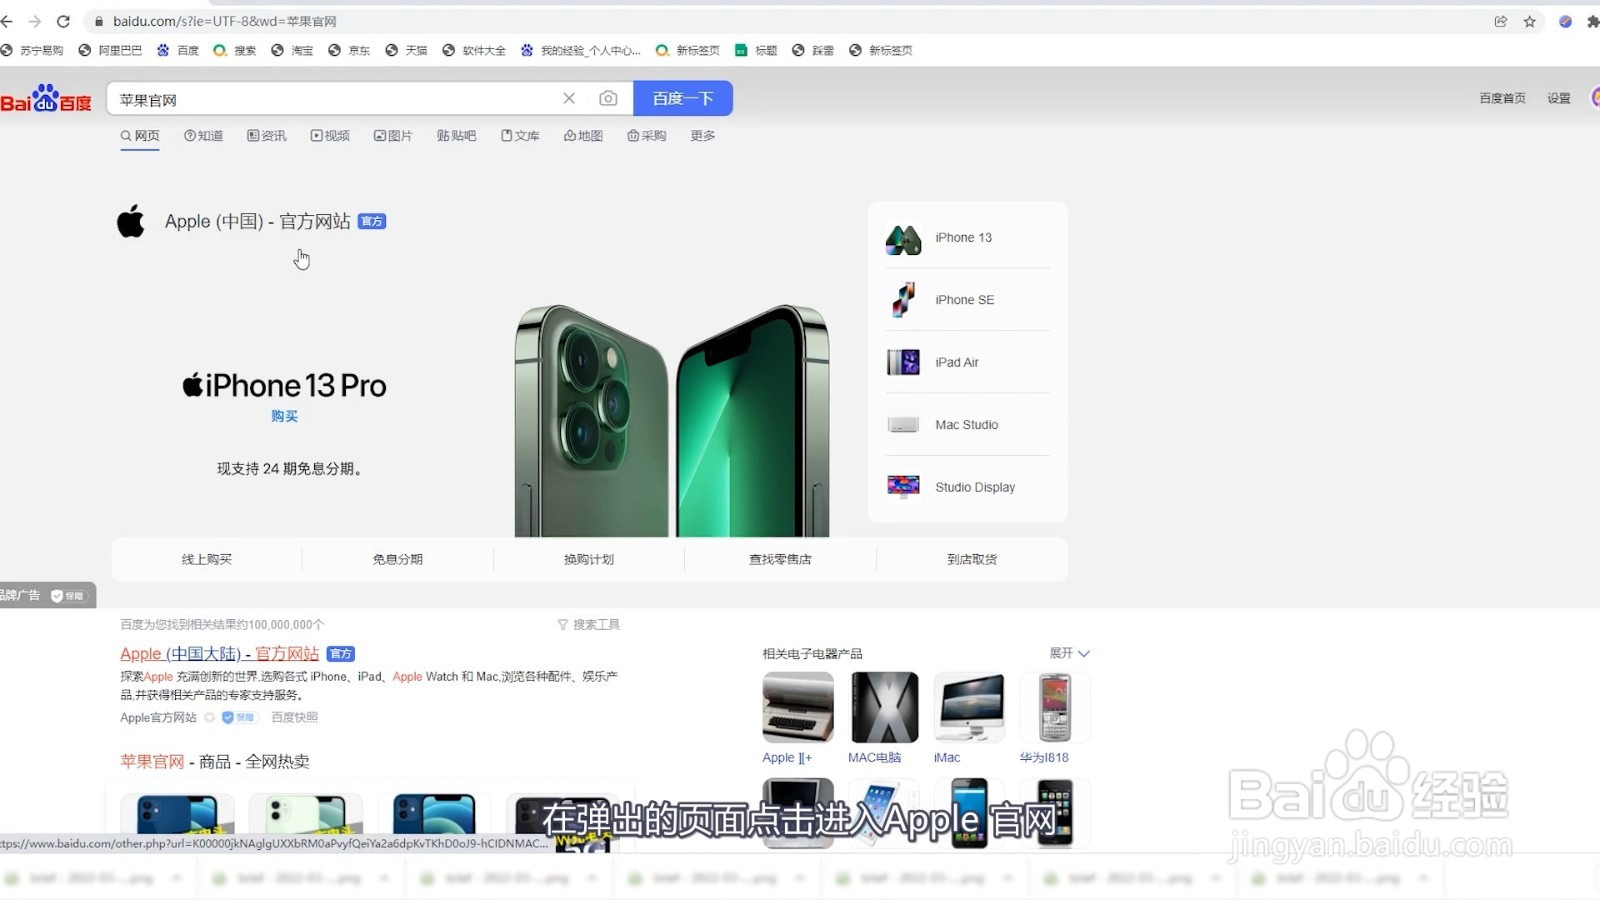
Task: Open the 京东 bookmark
Action: (349, 50)
